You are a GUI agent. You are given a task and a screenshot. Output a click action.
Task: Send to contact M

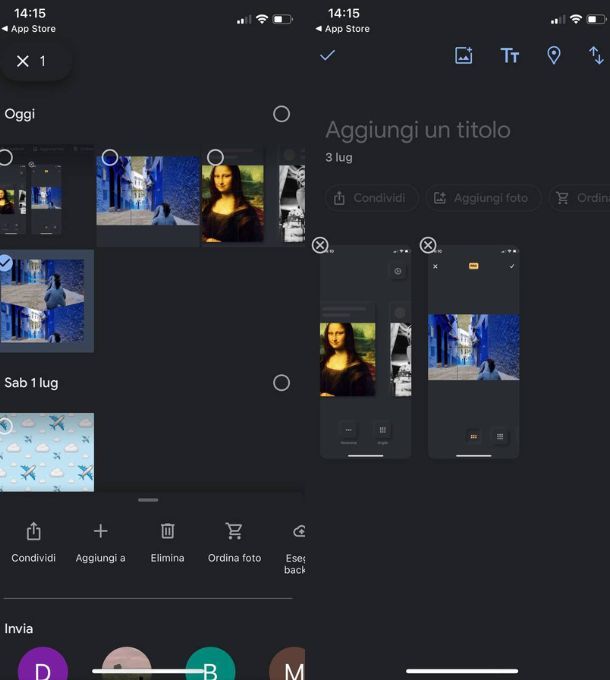point(288,664)
